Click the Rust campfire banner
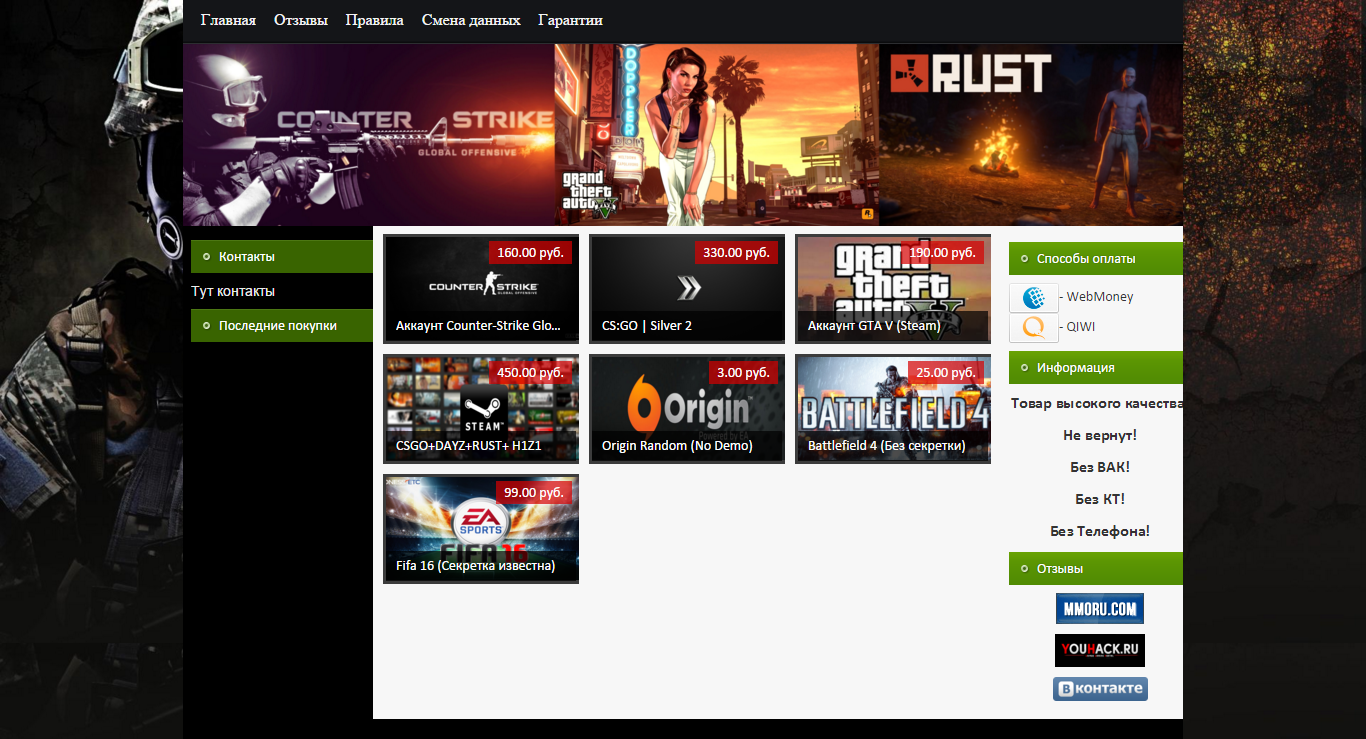This screenshot has width=1366, height=739. tap(1031, 135)
